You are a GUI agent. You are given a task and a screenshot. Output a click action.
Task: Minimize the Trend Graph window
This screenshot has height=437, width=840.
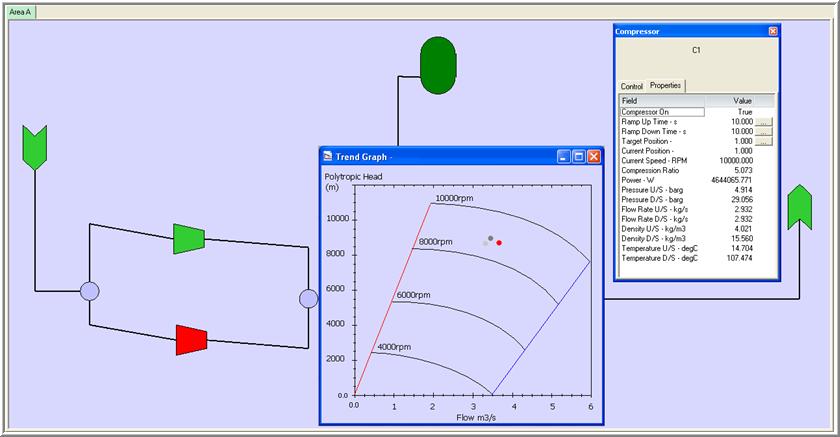563,156
